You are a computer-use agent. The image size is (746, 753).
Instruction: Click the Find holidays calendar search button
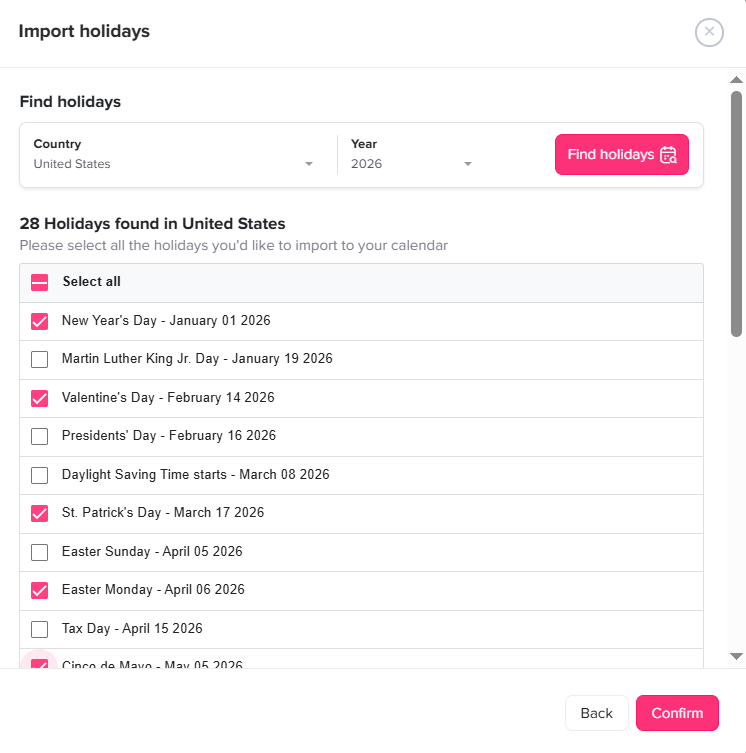(621, 155)
